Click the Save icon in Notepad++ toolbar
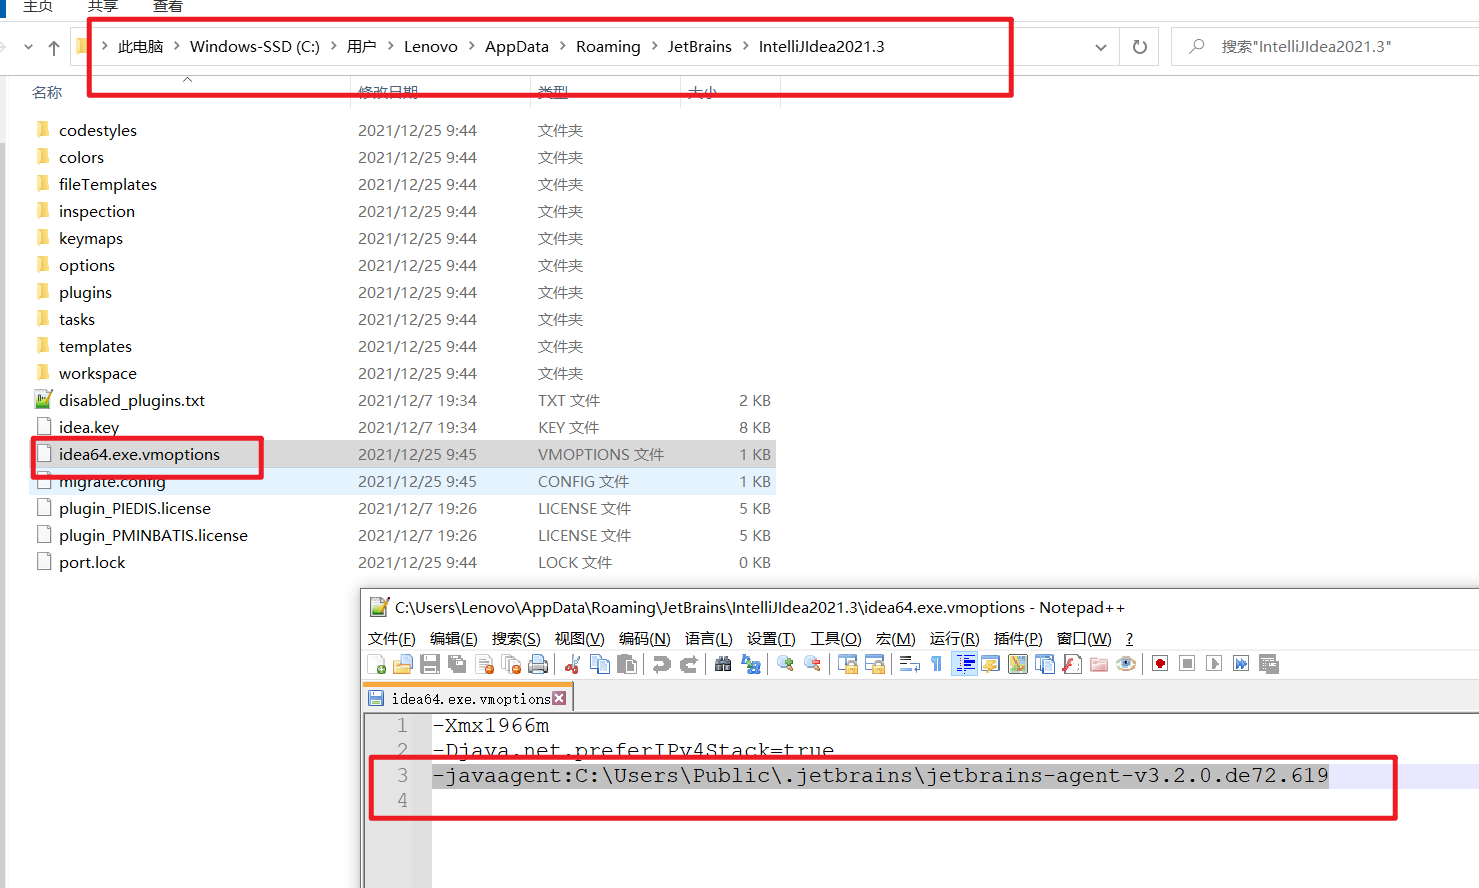This screenshot has width=1479, height=888. pyautogui.click(x=430, y=664)
